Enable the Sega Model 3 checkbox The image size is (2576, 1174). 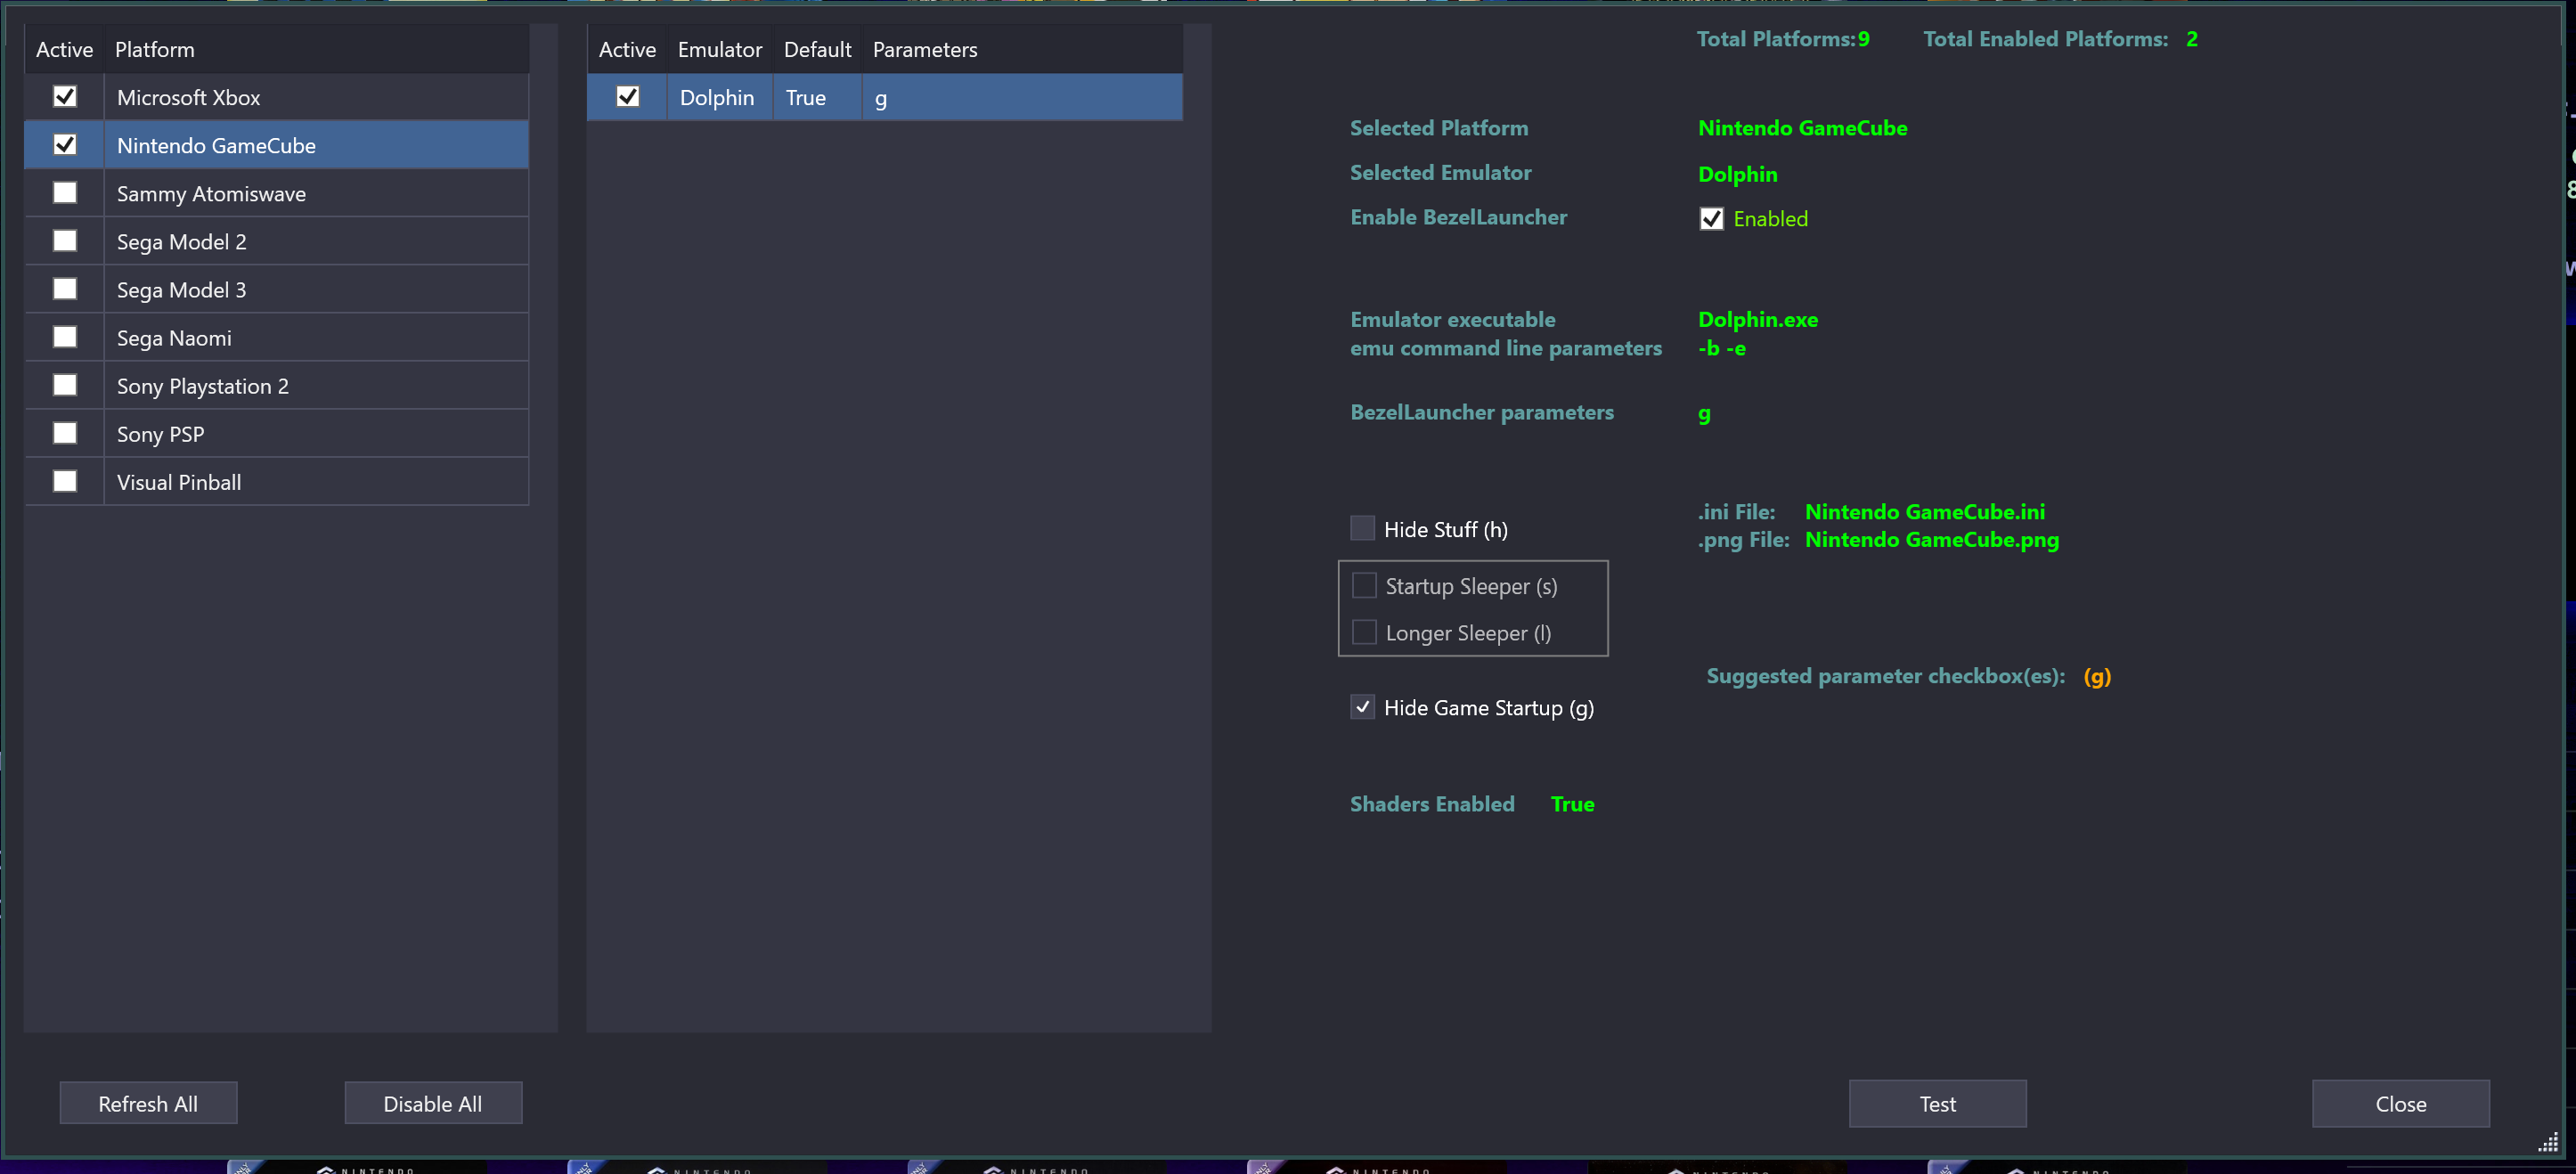[65, 289]
